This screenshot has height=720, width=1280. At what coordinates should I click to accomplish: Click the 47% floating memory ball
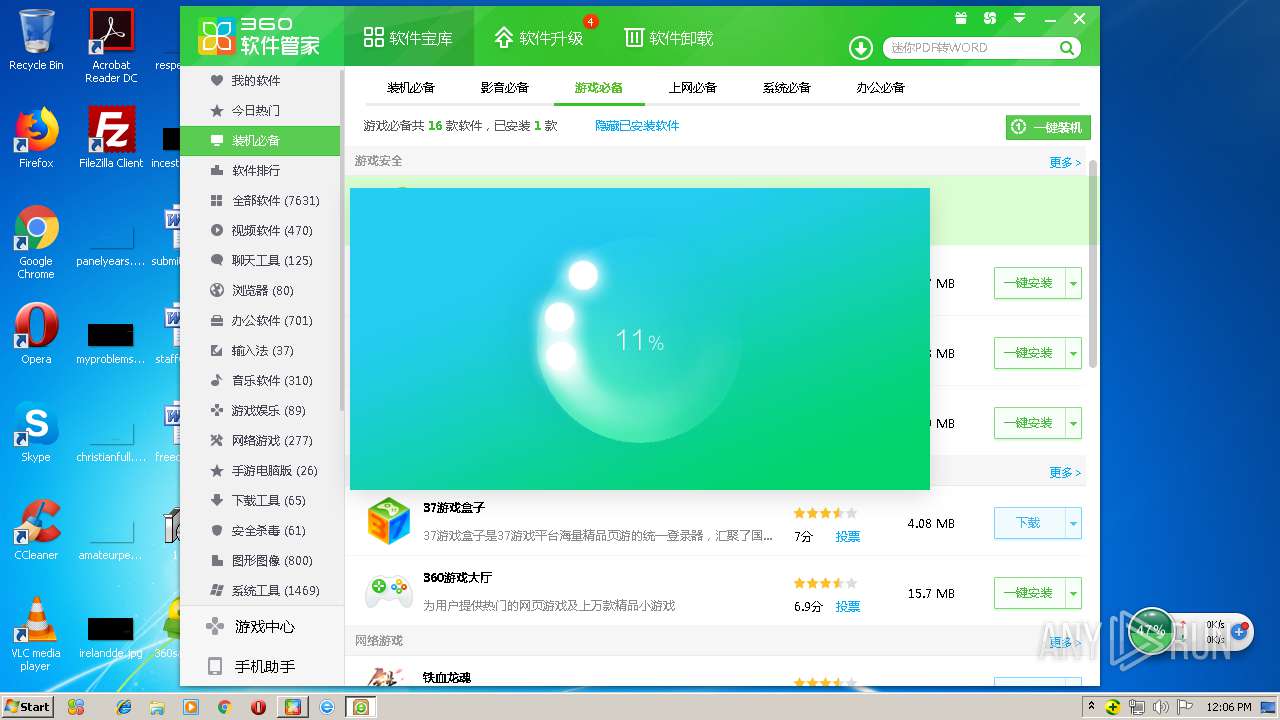[x=1151, y=631]
